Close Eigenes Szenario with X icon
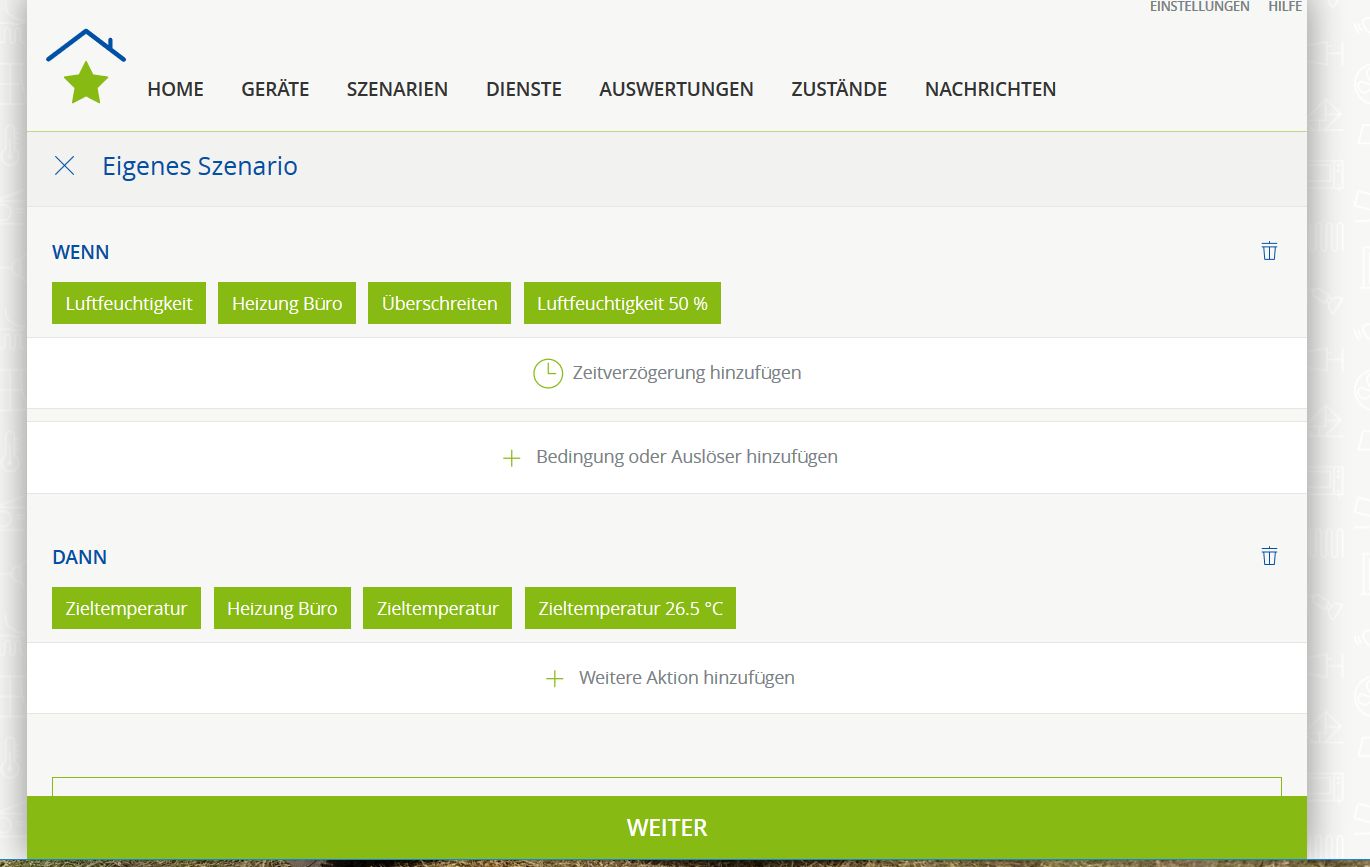This screenshot has width=1370, height=867. pyautogui.click(x=64, y=166)
